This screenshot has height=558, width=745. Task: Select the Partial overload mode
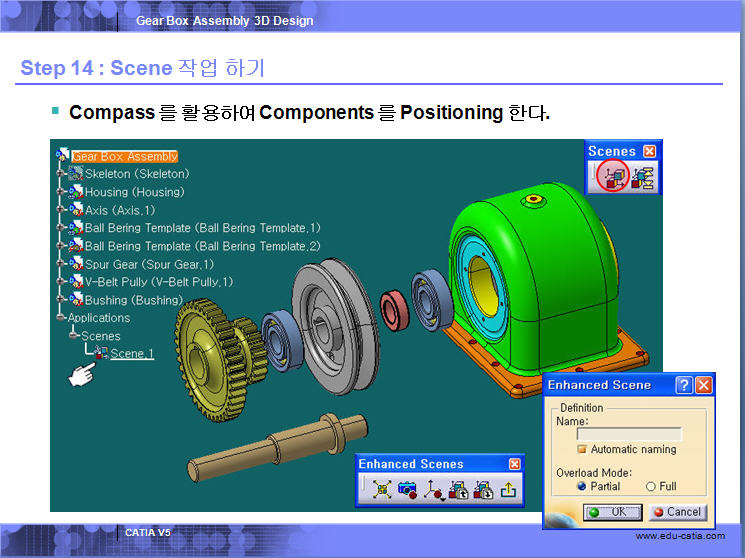[x=582, y=486]
